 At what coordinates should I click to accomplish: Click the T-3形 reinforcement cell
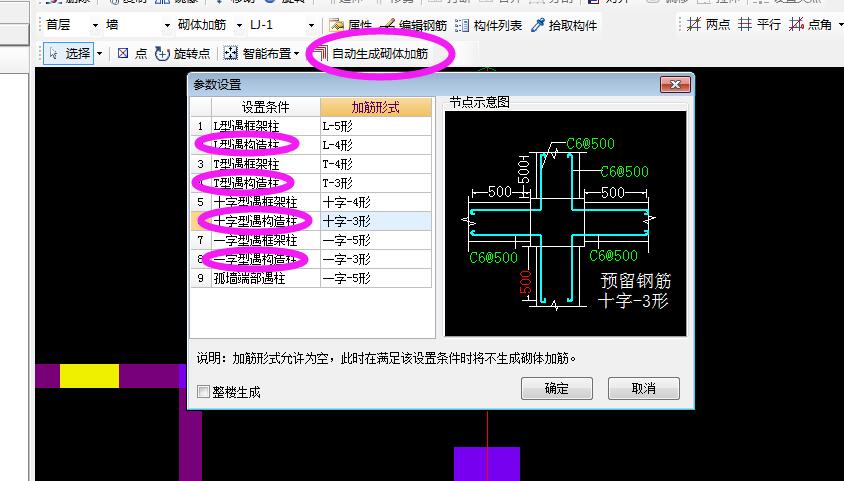pos(376,183)
